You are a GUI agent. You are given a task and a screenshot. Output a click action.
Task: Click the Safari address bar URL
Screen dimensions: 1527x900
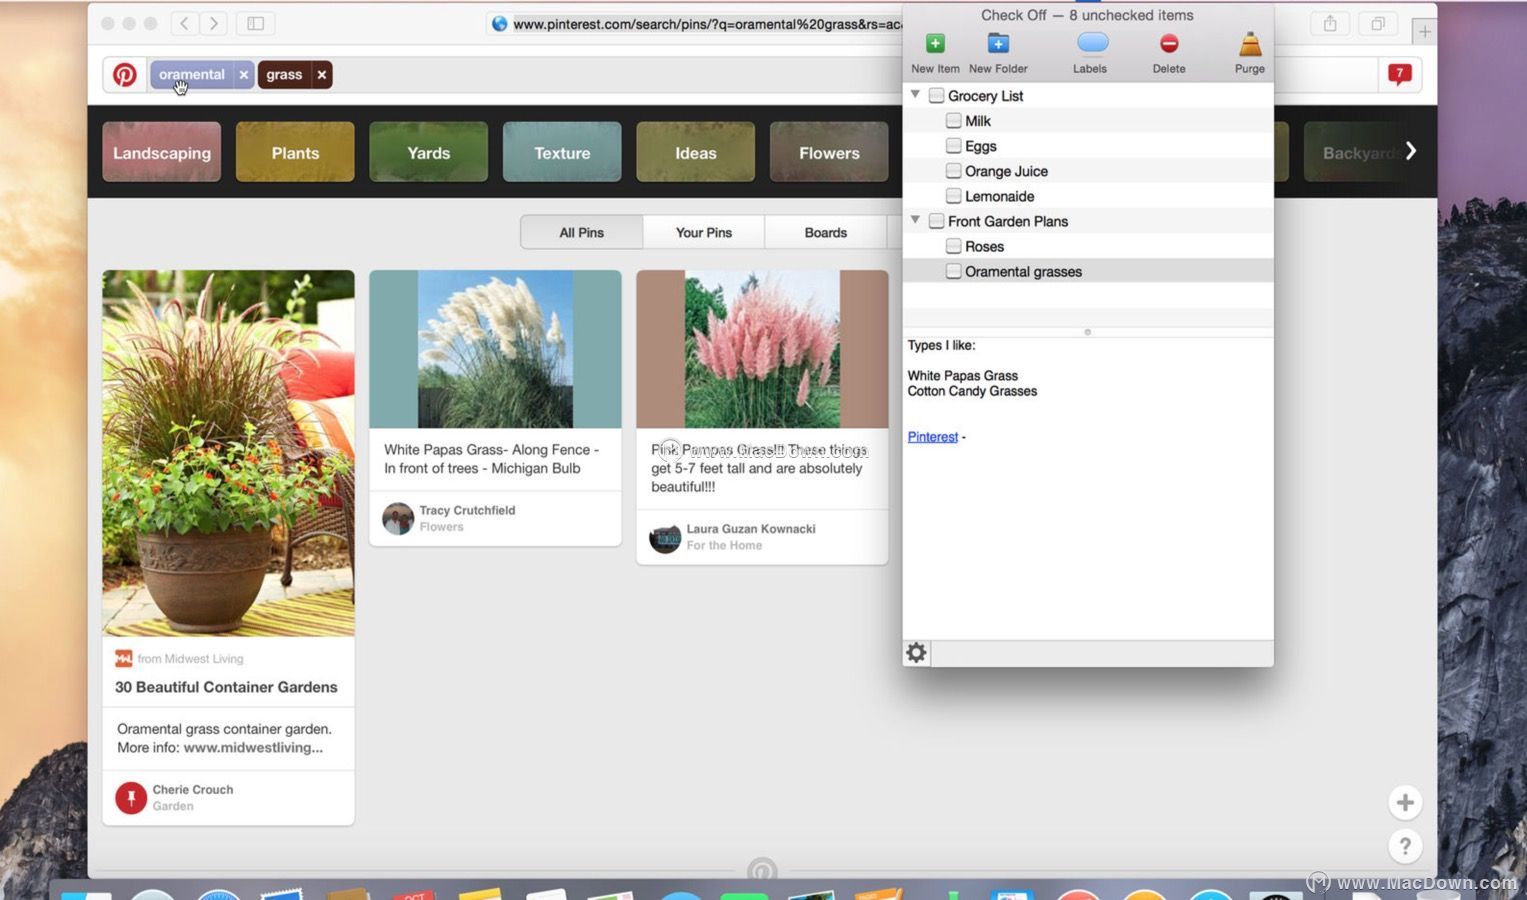tap(706, 24)
